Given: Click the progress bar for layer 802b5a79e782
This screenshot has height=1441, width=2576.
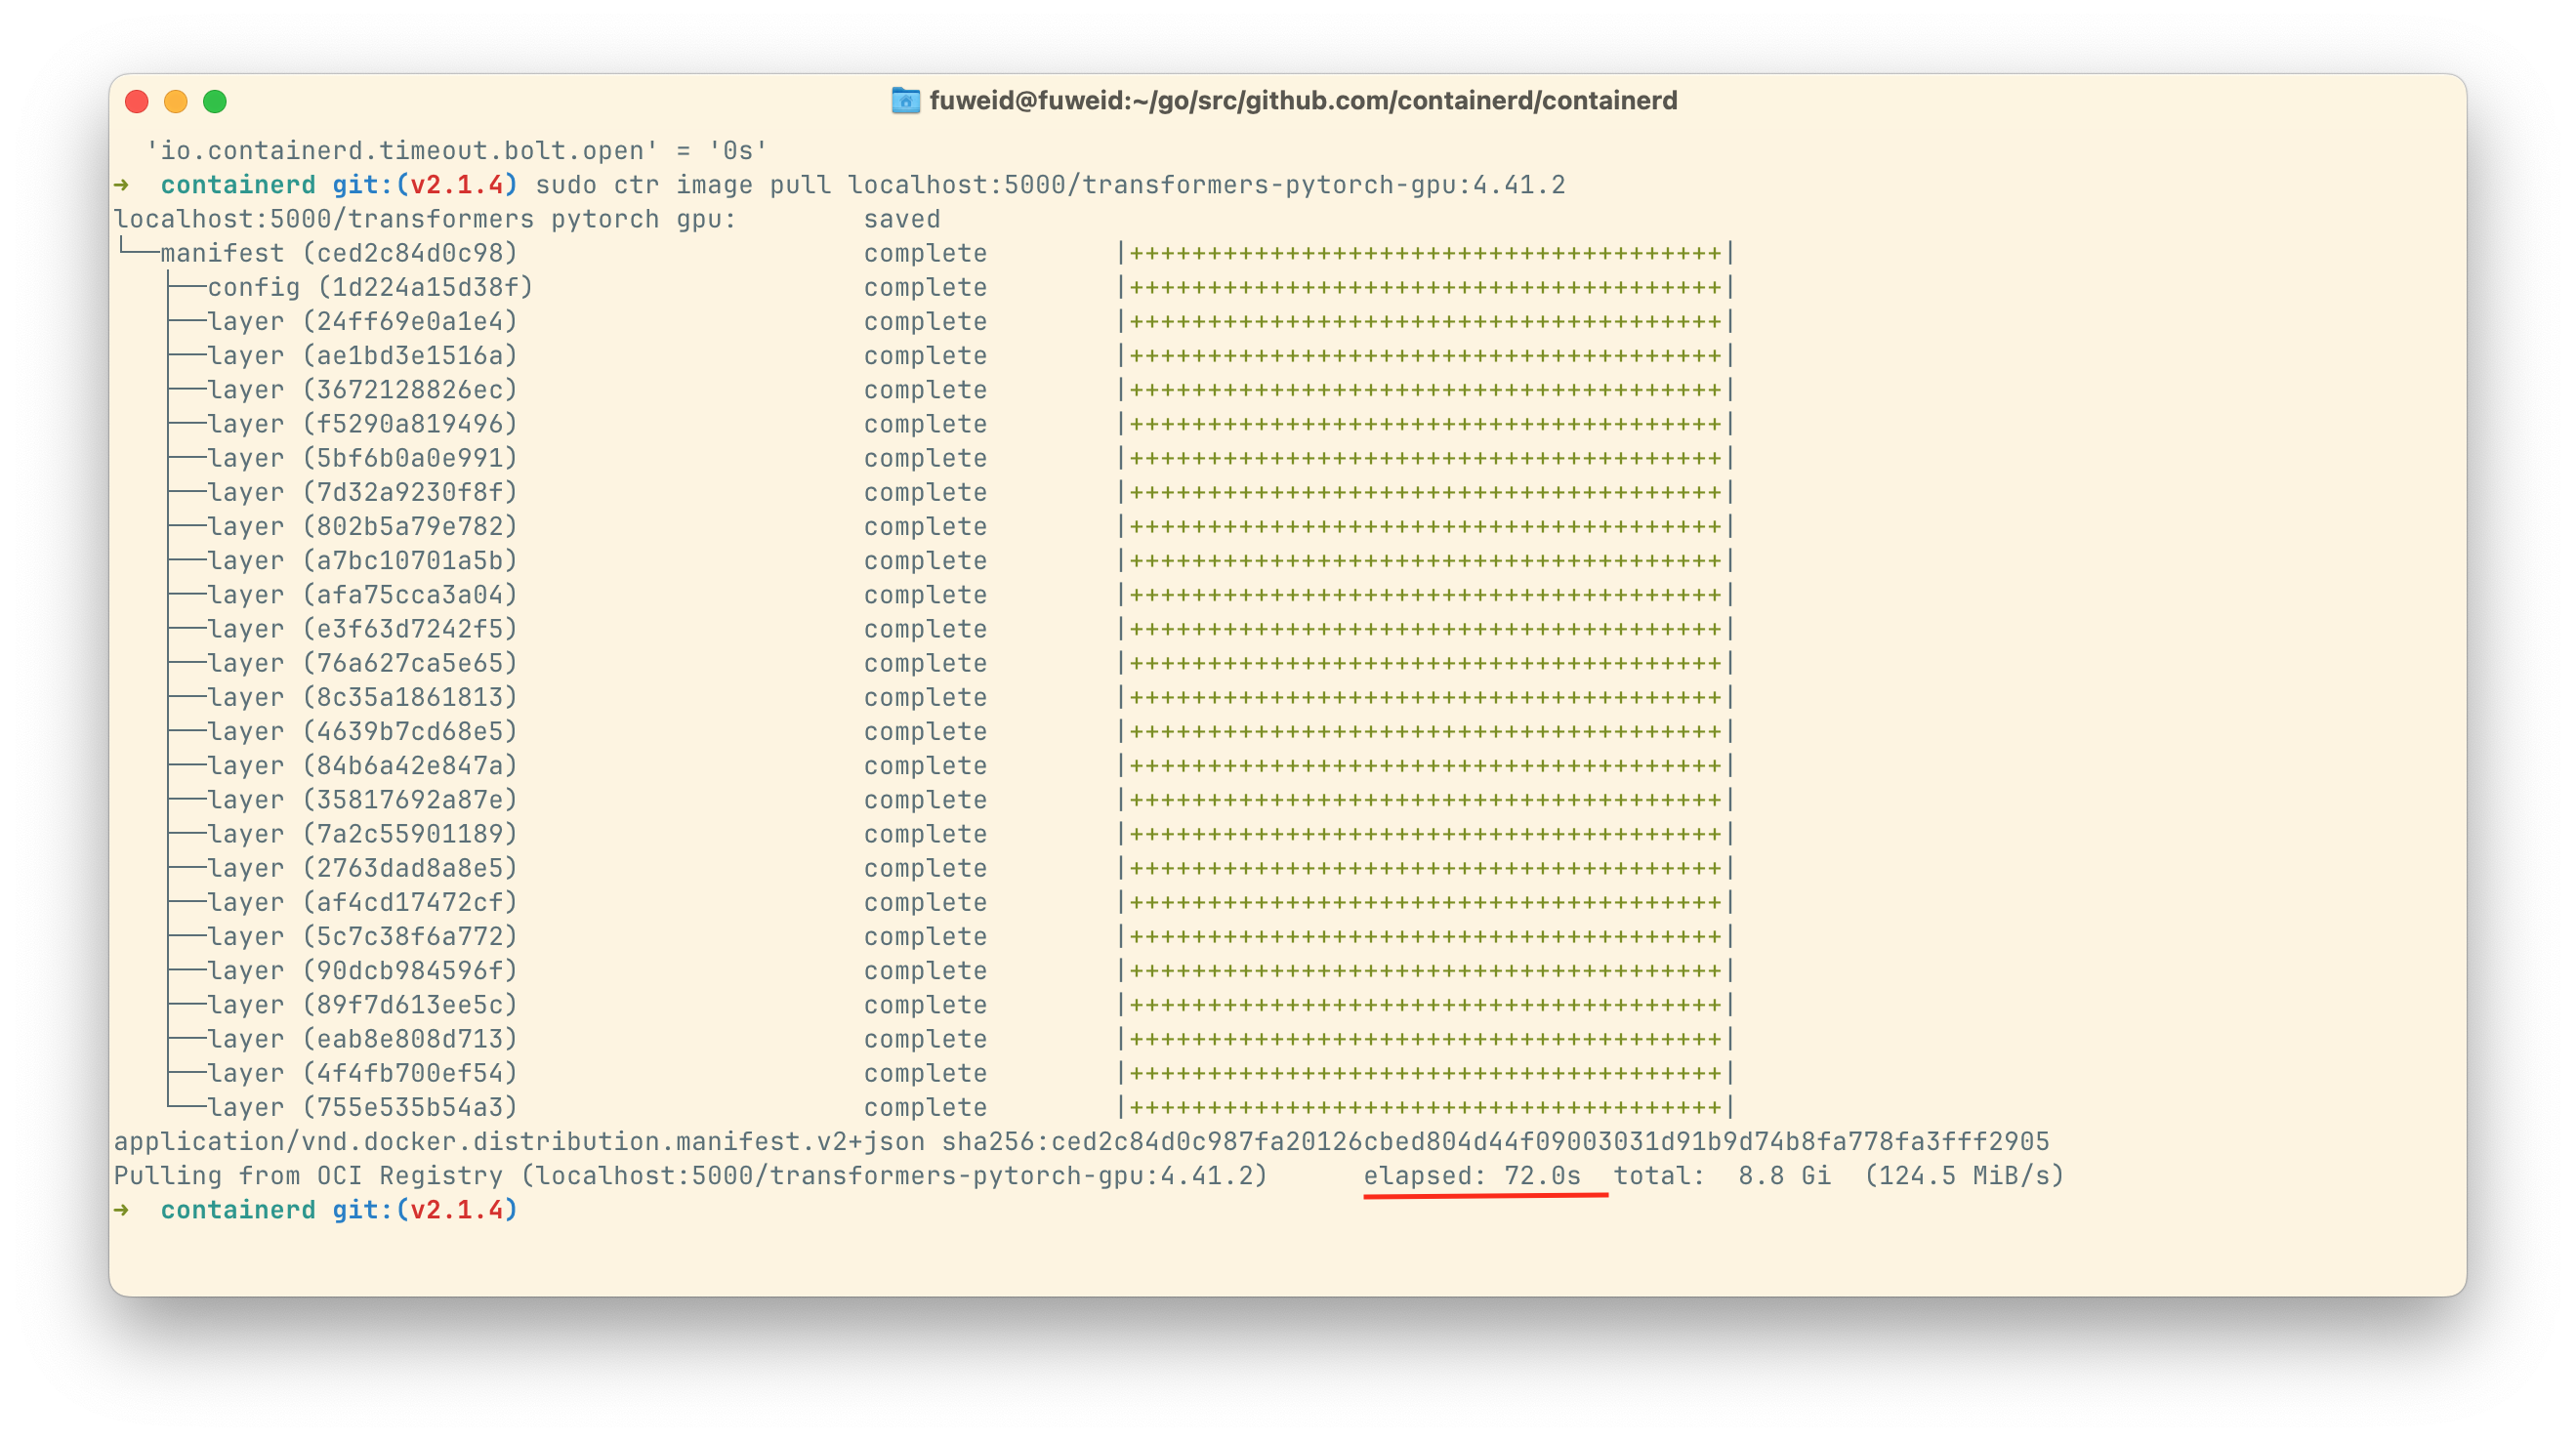Looking at the screenshot, I should pyautogui.click(x=1425, y=527).
